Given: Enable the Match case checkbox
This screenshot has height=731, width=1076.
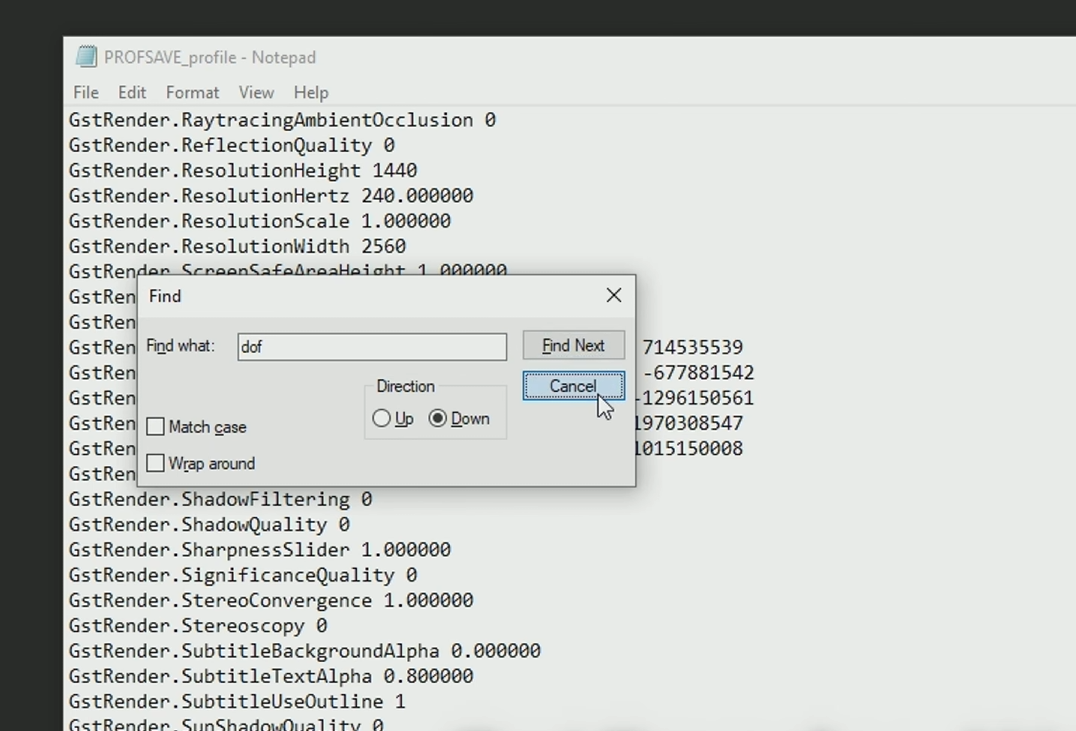Looking at the screenshot, I should coord(156,427).
